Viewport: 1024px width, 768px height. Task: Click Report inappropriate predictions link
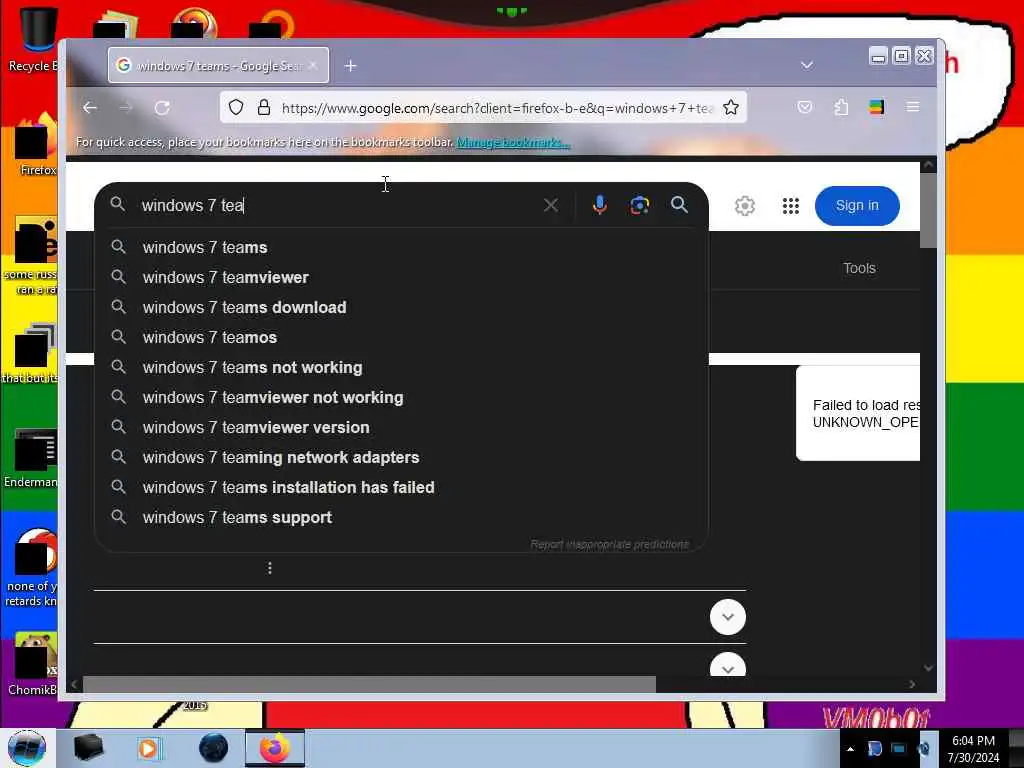[609, 544]
